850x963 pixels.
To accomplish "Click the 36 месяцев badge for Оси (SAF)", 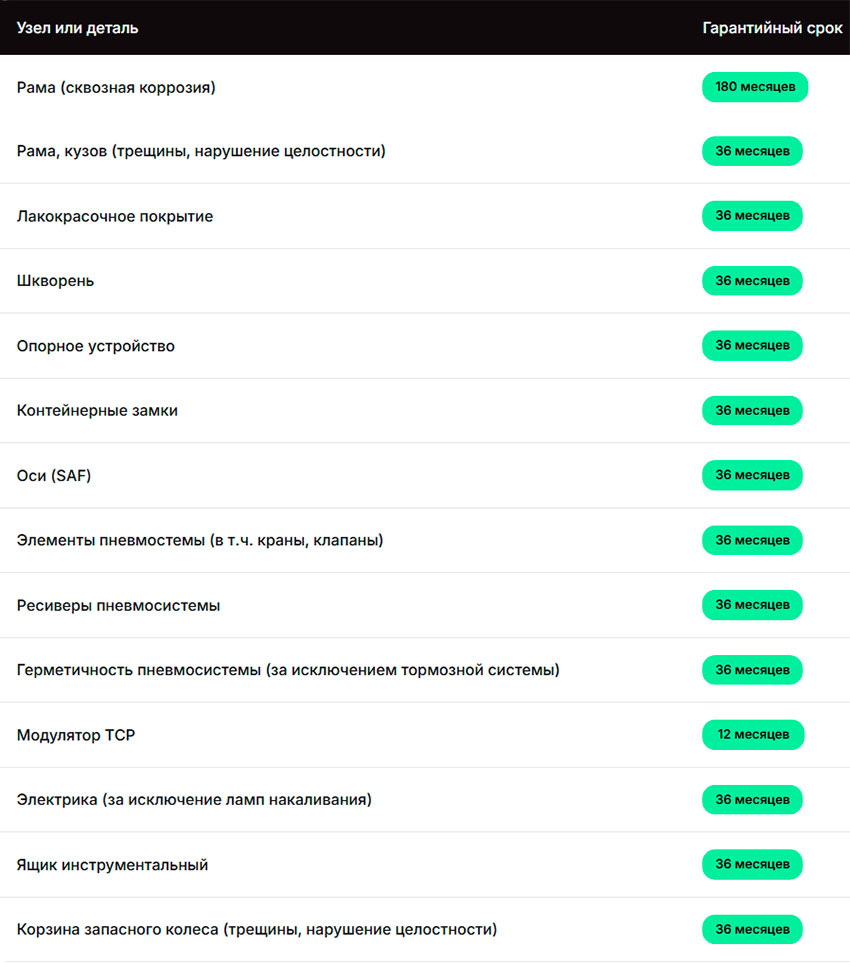I will point(752,476).
